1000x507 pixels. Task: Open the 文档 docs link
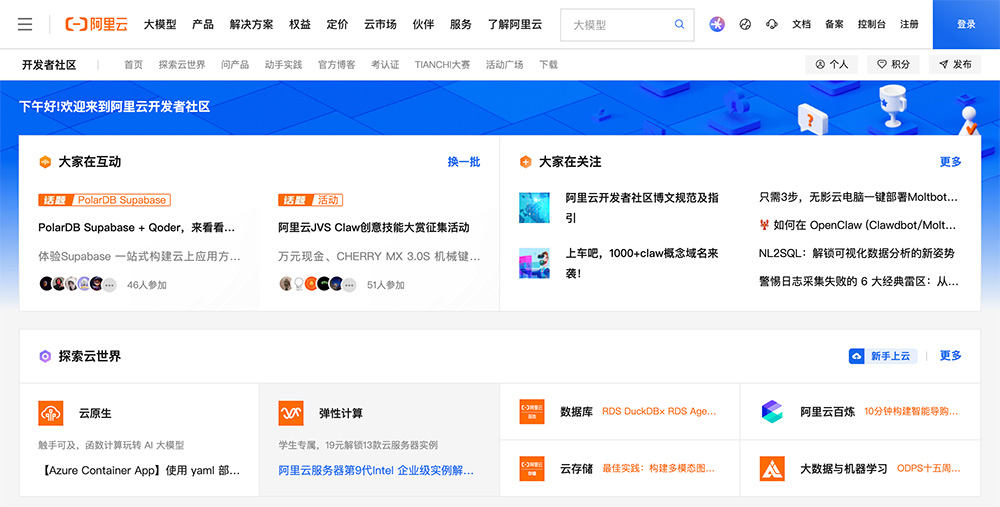click(x=802, y=24)
